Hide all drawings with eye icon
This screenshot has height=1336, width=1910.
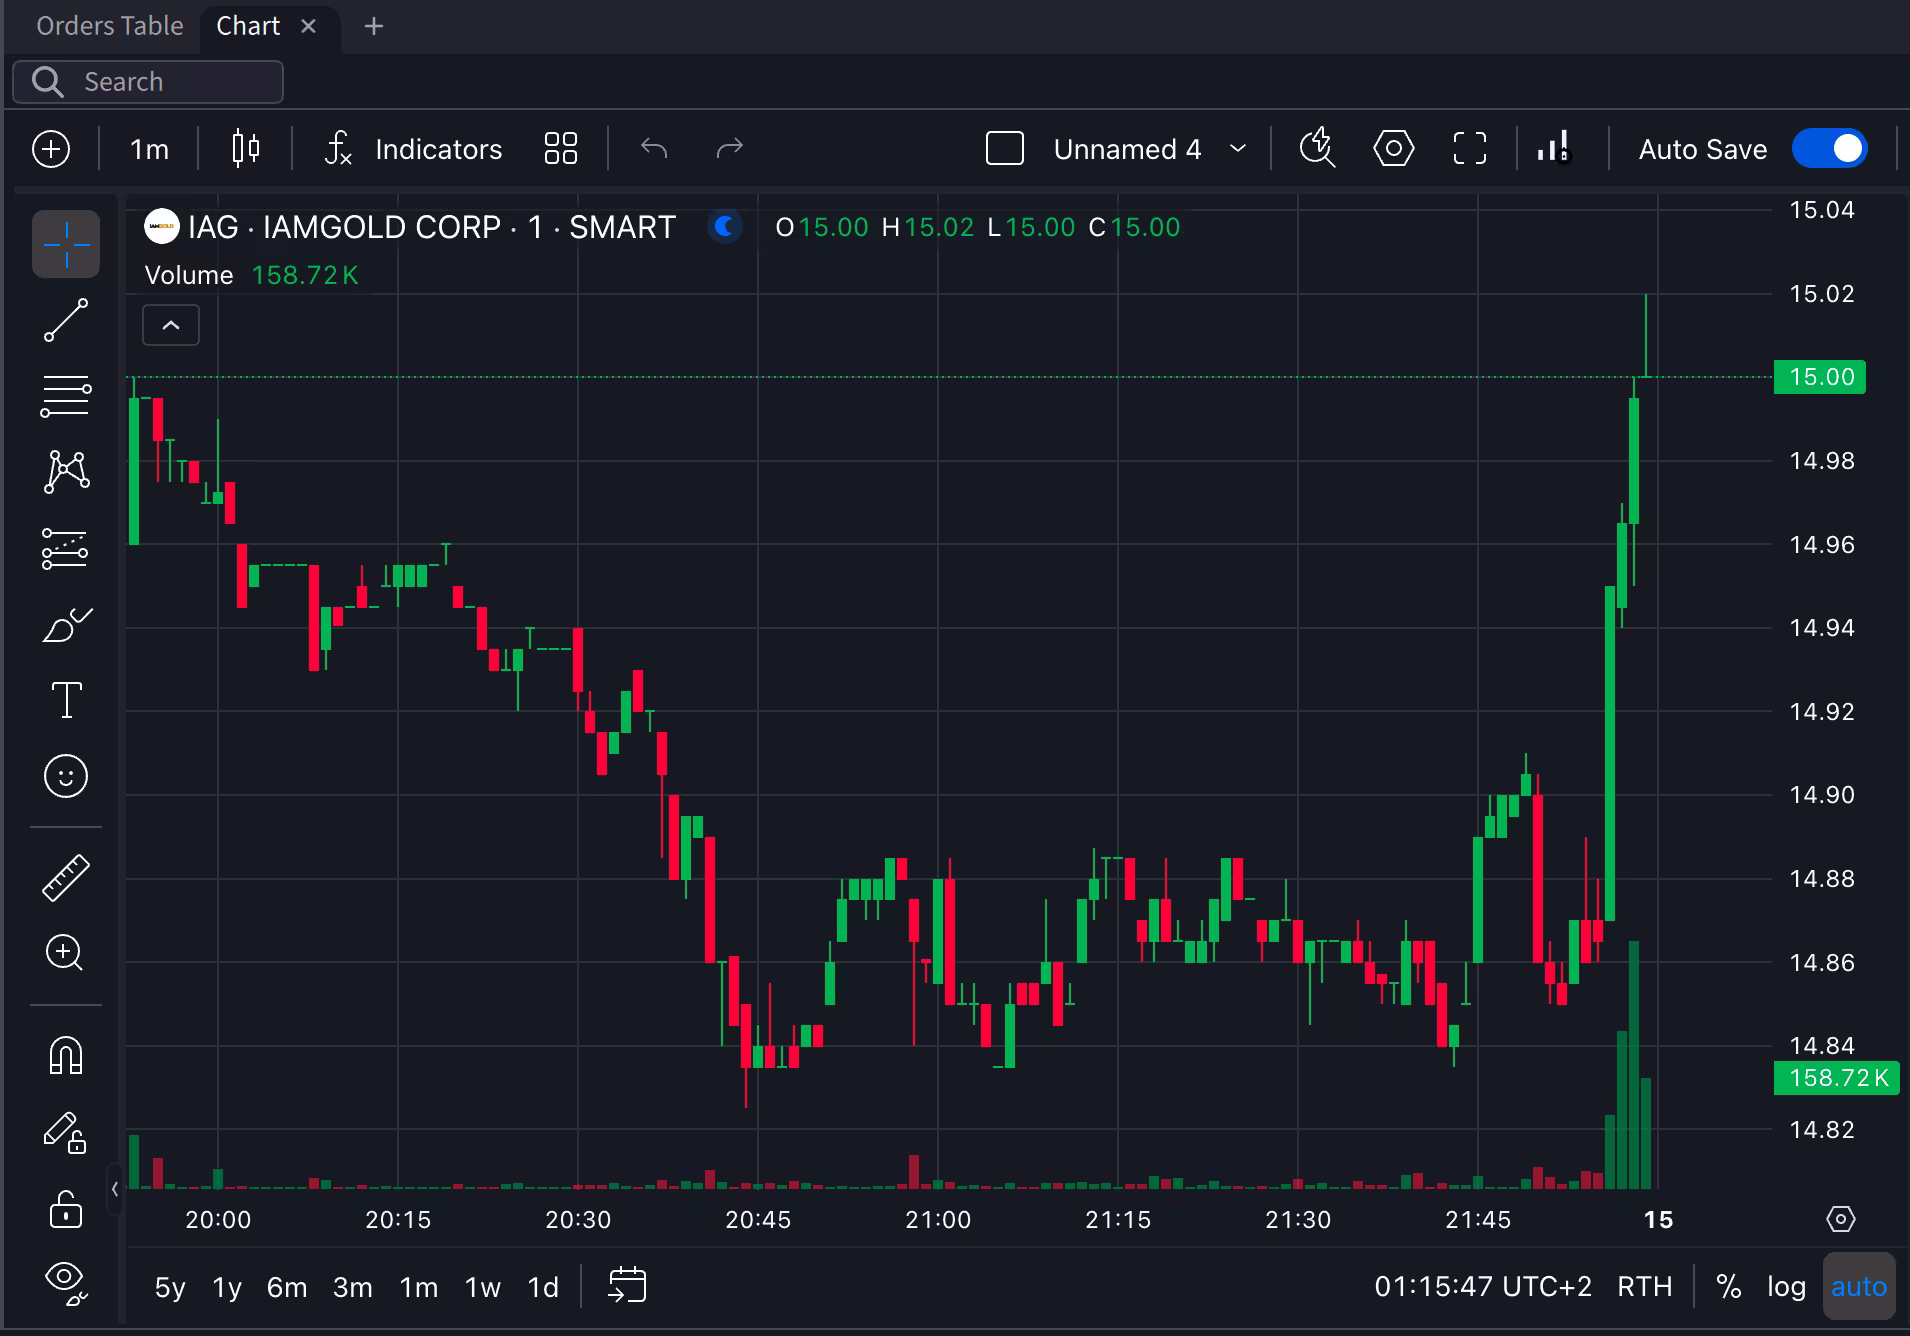tap(66, 1282)
